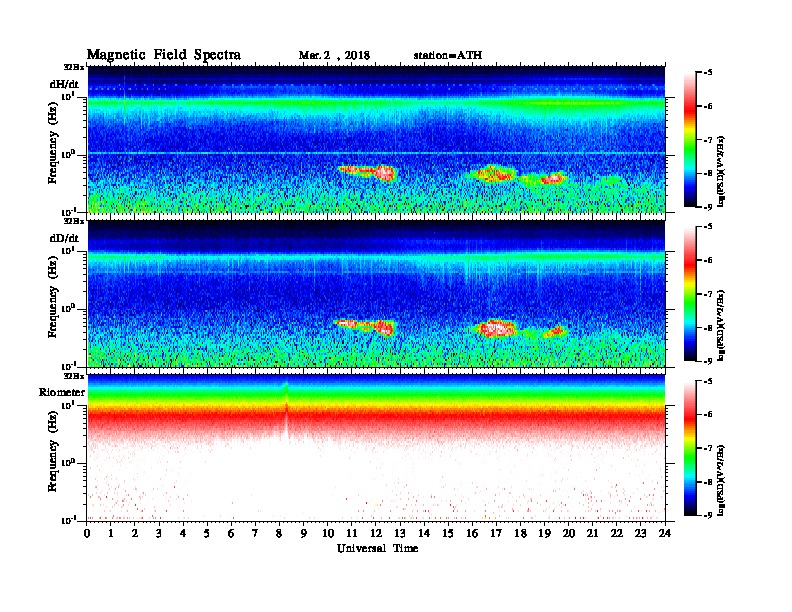Click the "-6" tick on Riometer color scale
Screen dimensions: 792x612
click(x=708, y=415)
